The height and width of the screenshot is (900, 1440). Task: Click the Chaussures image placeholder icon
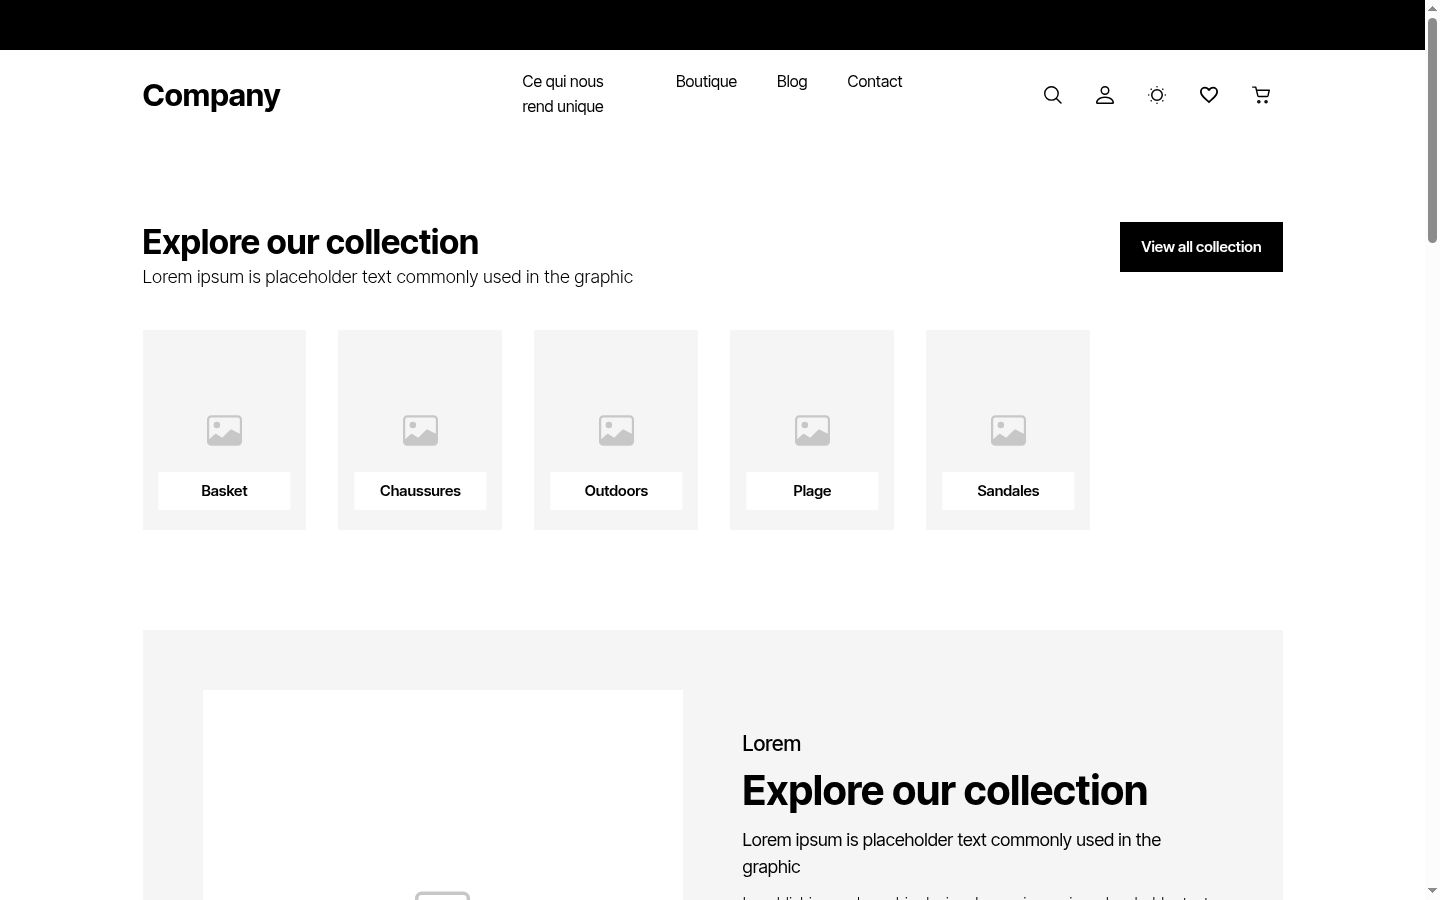tap(420, 430)
